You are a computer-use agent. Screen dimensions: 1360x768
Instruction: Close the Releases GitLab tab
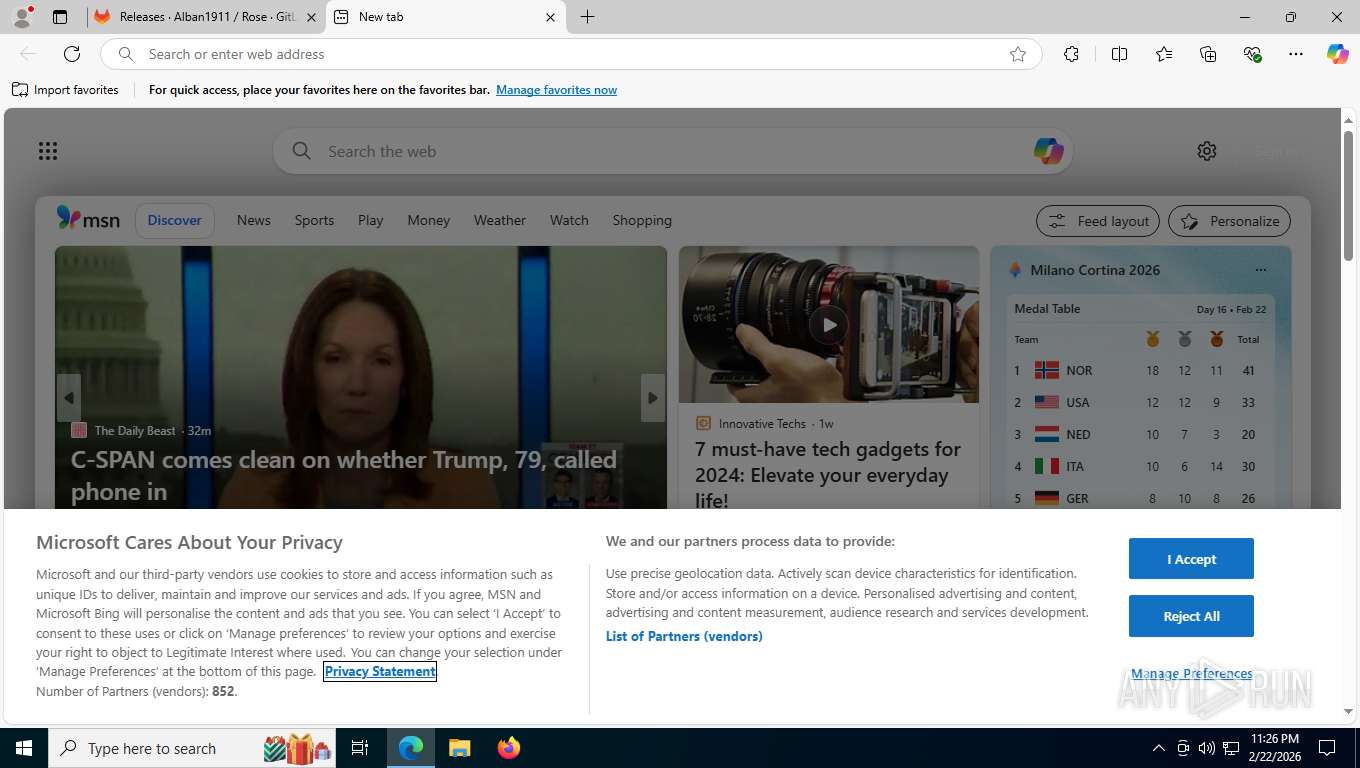[x=311, y=17]
